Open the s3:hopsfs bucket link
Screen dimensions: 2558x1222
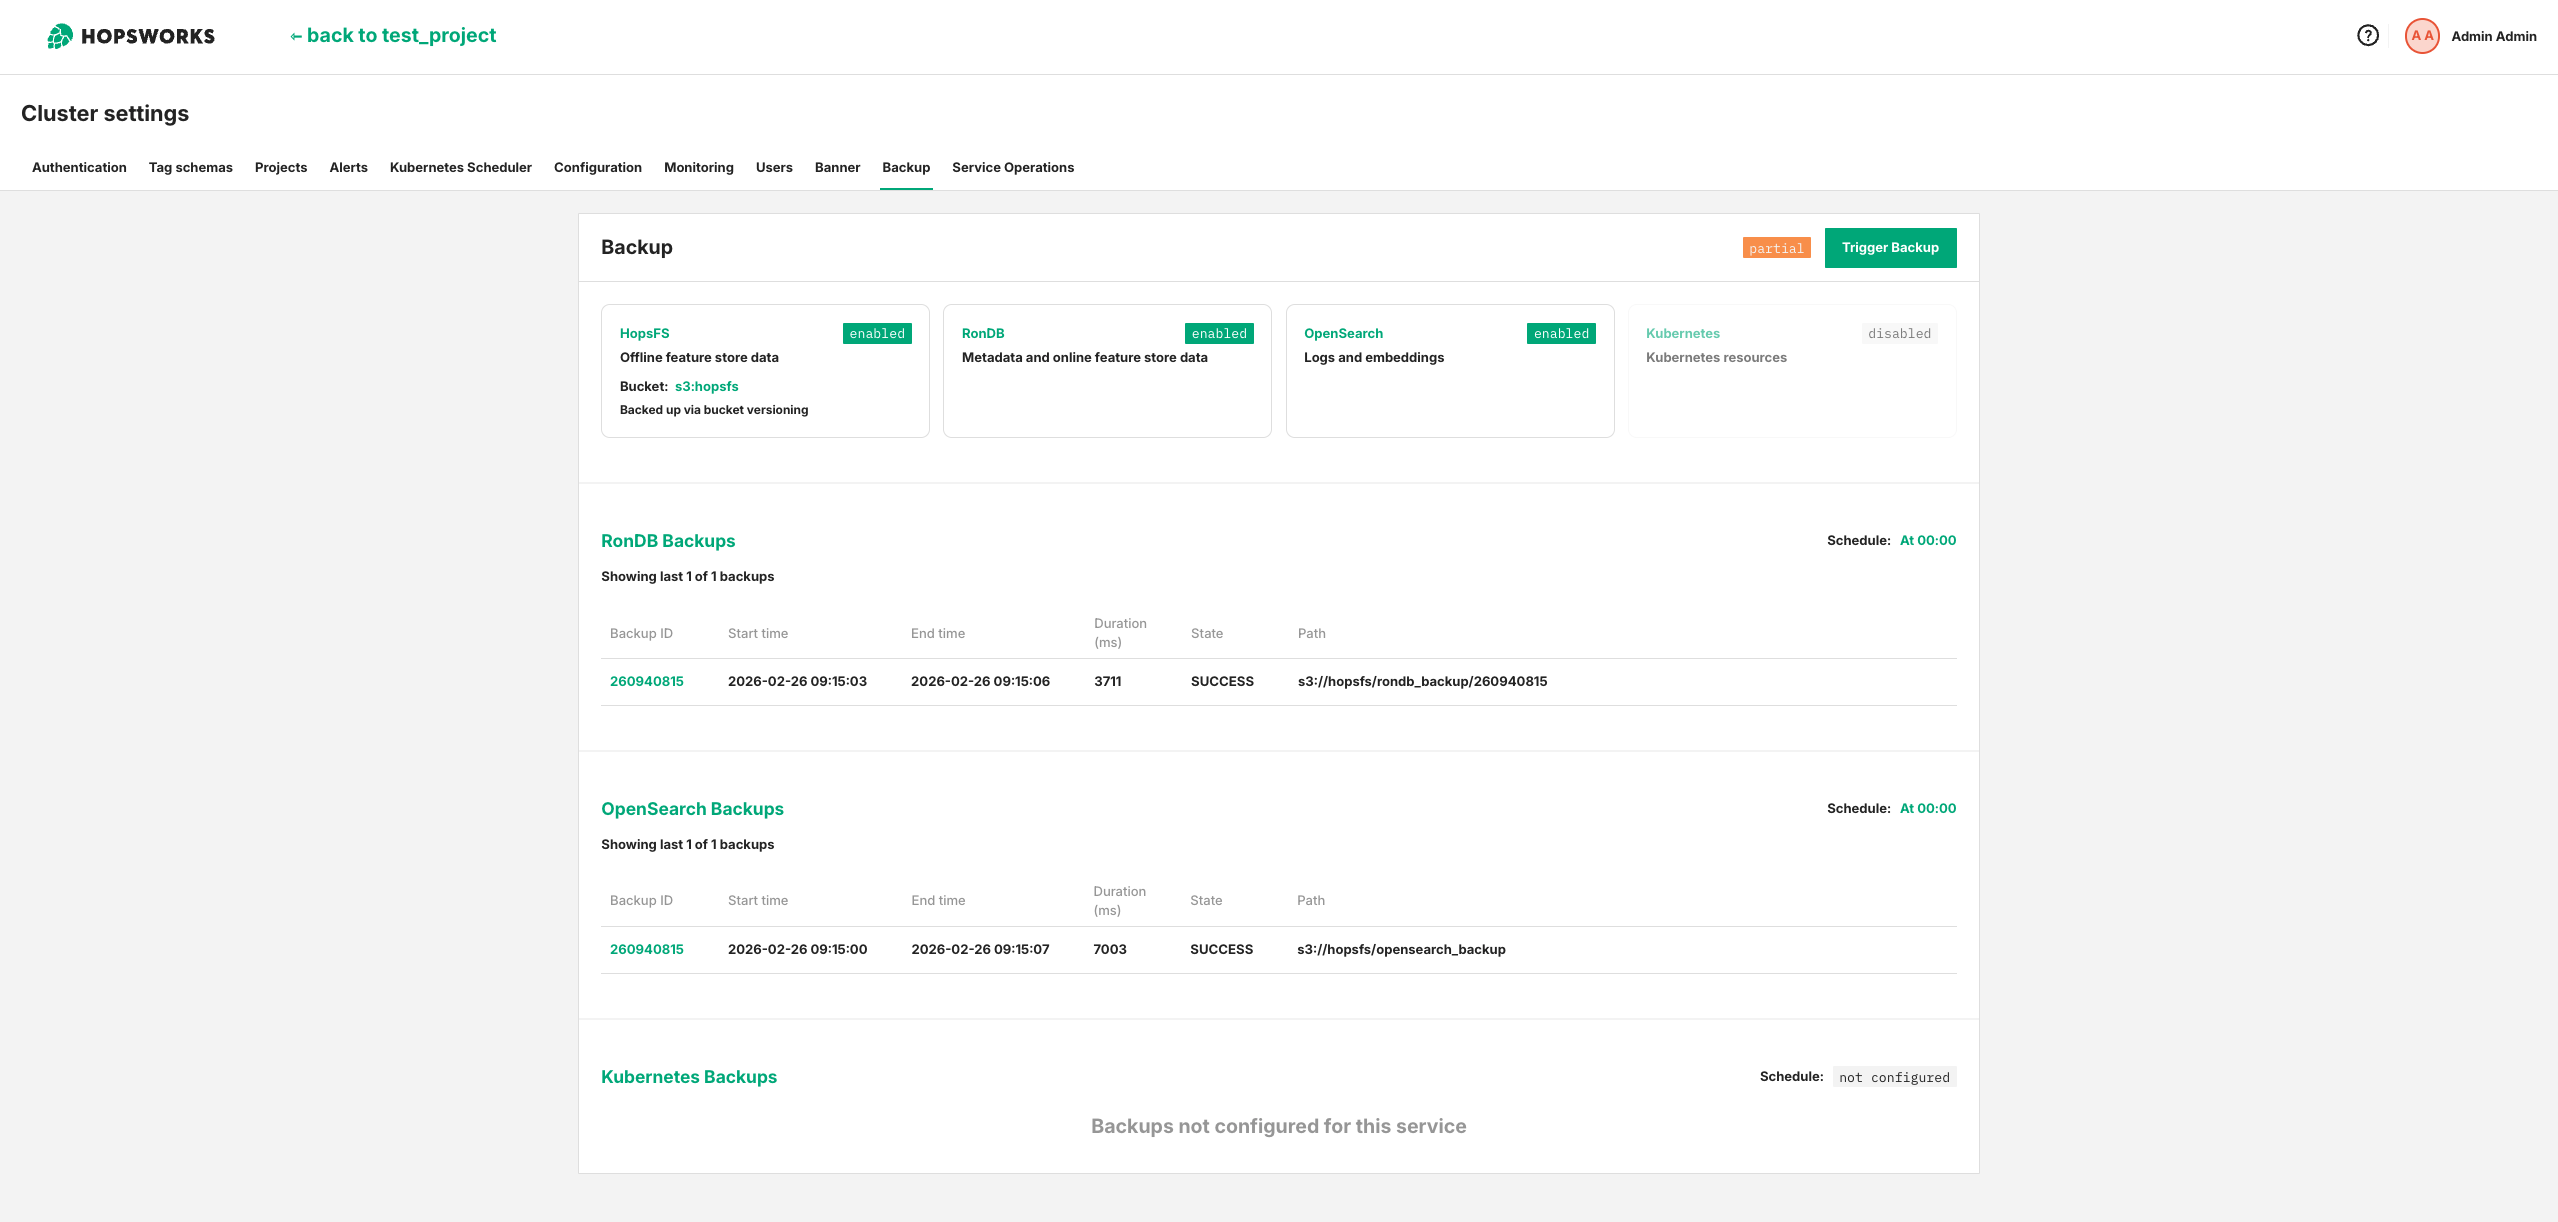point(707,386)
